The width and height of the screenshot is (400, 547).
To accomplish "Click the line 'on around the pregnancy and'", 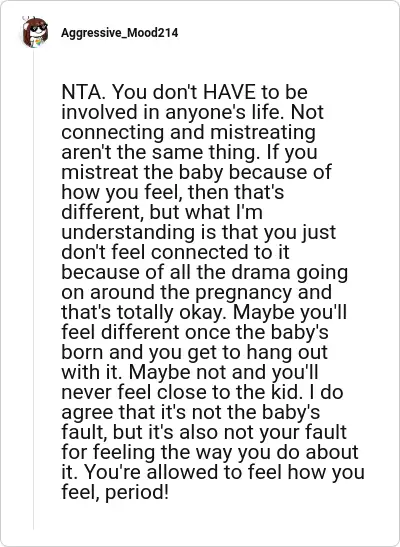I will click(196, 292).
